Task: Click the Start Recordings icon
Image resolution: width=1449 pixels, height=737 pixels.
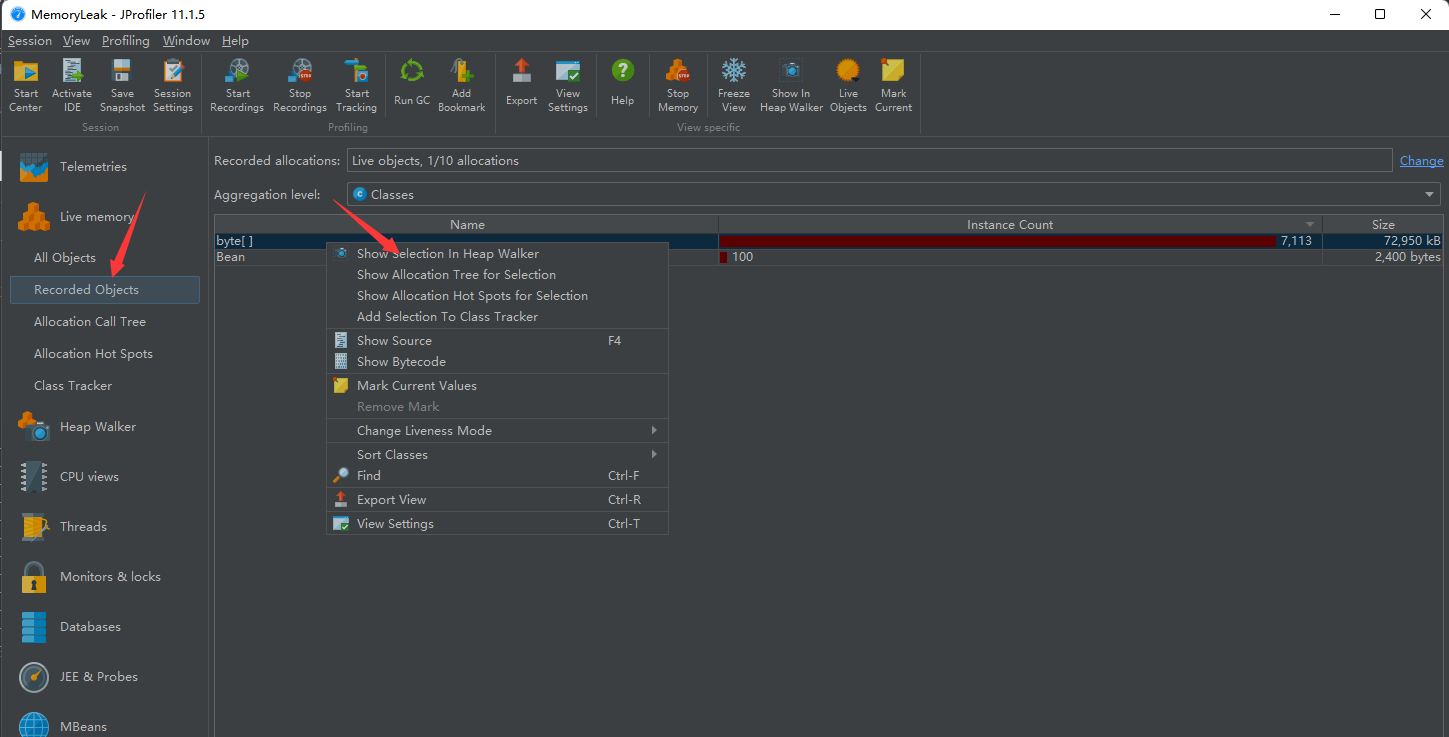Action: tap(237, 72)
